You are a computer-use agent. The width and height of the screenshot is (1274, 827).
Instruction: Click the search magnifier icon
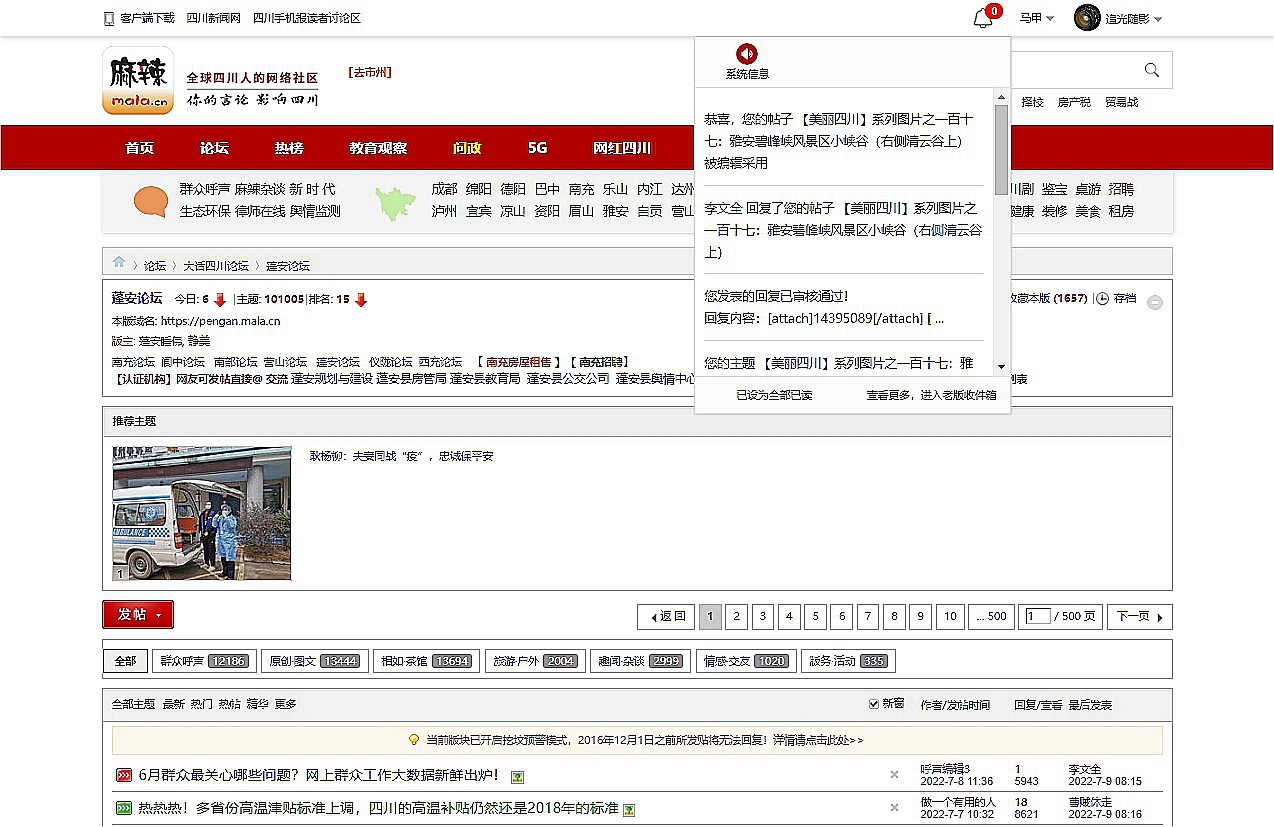pos(1152,70)
